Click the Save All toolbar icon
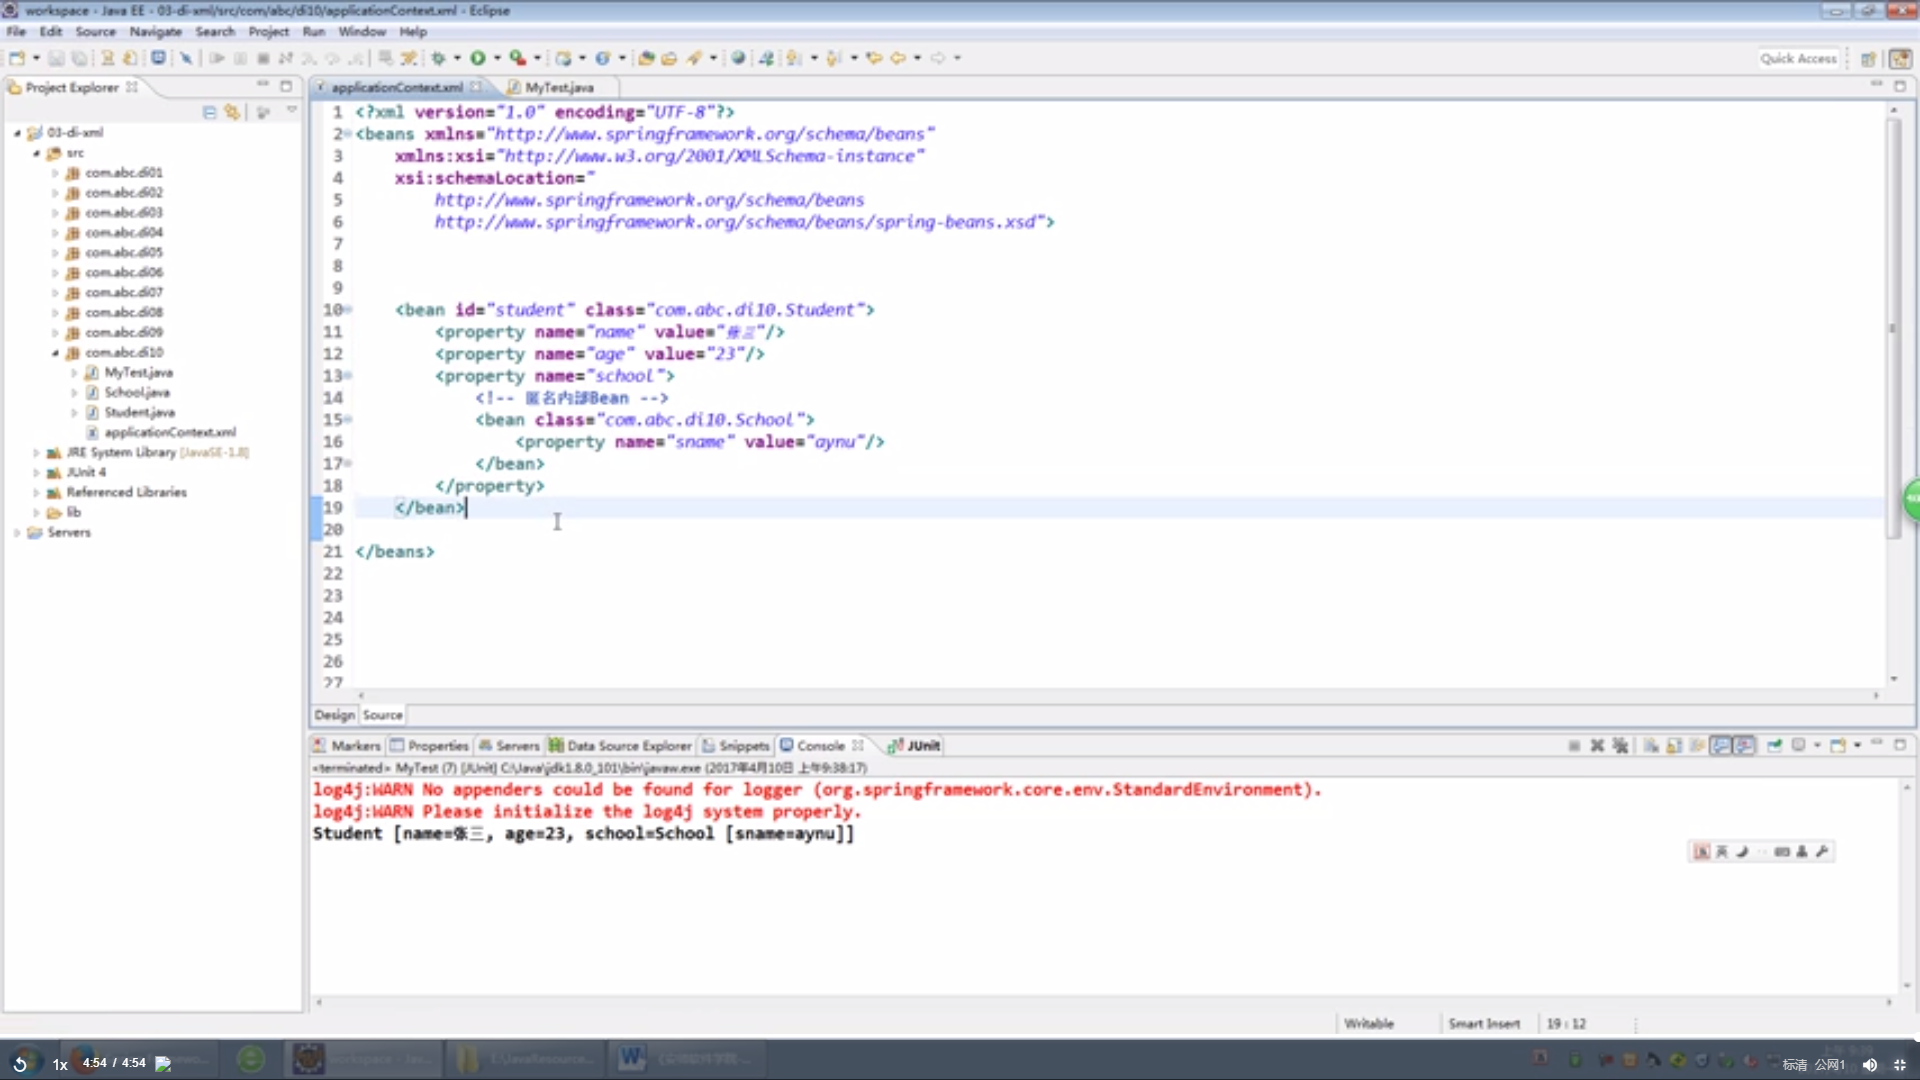Screen dimensions: 1920x1080 click(79, 58)
